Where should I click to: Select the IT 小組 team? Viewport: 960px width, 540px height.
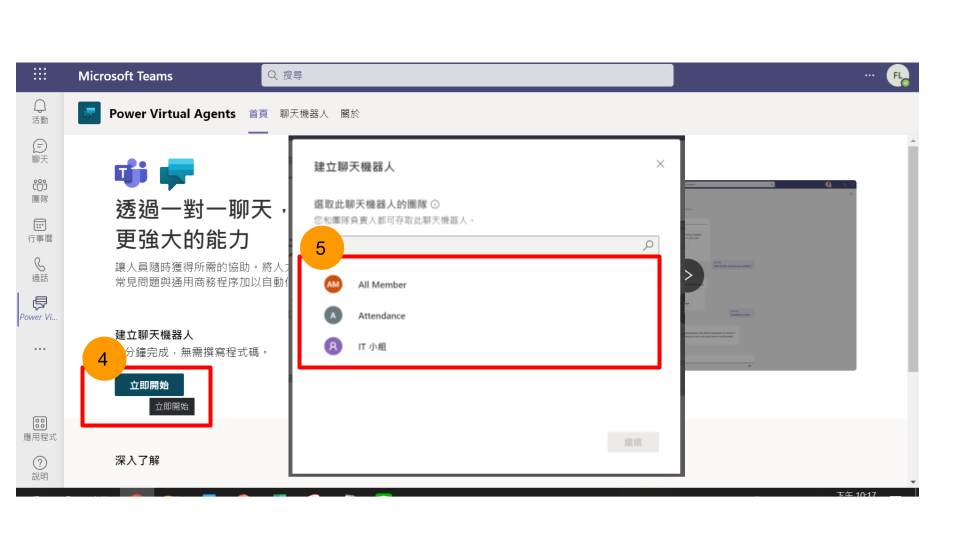tap(479, 347)
